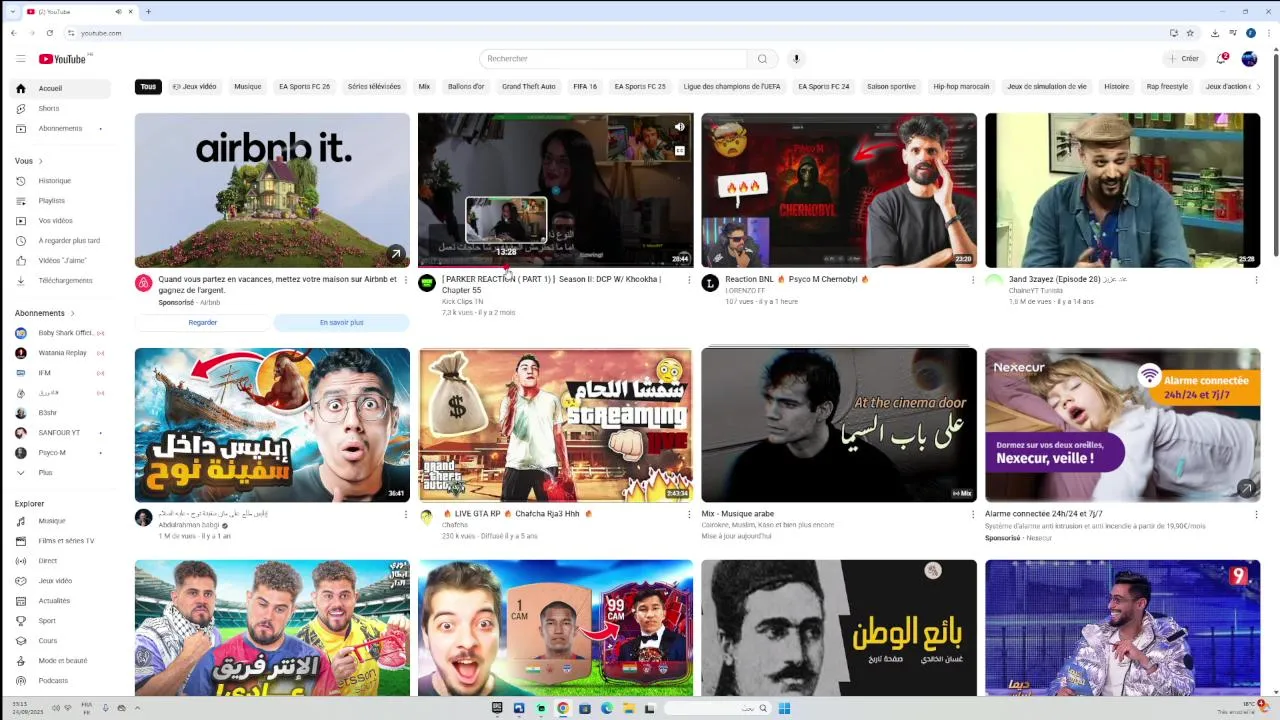
Task: Open options menu for Airbnb ad
Action: click(405, 280)
